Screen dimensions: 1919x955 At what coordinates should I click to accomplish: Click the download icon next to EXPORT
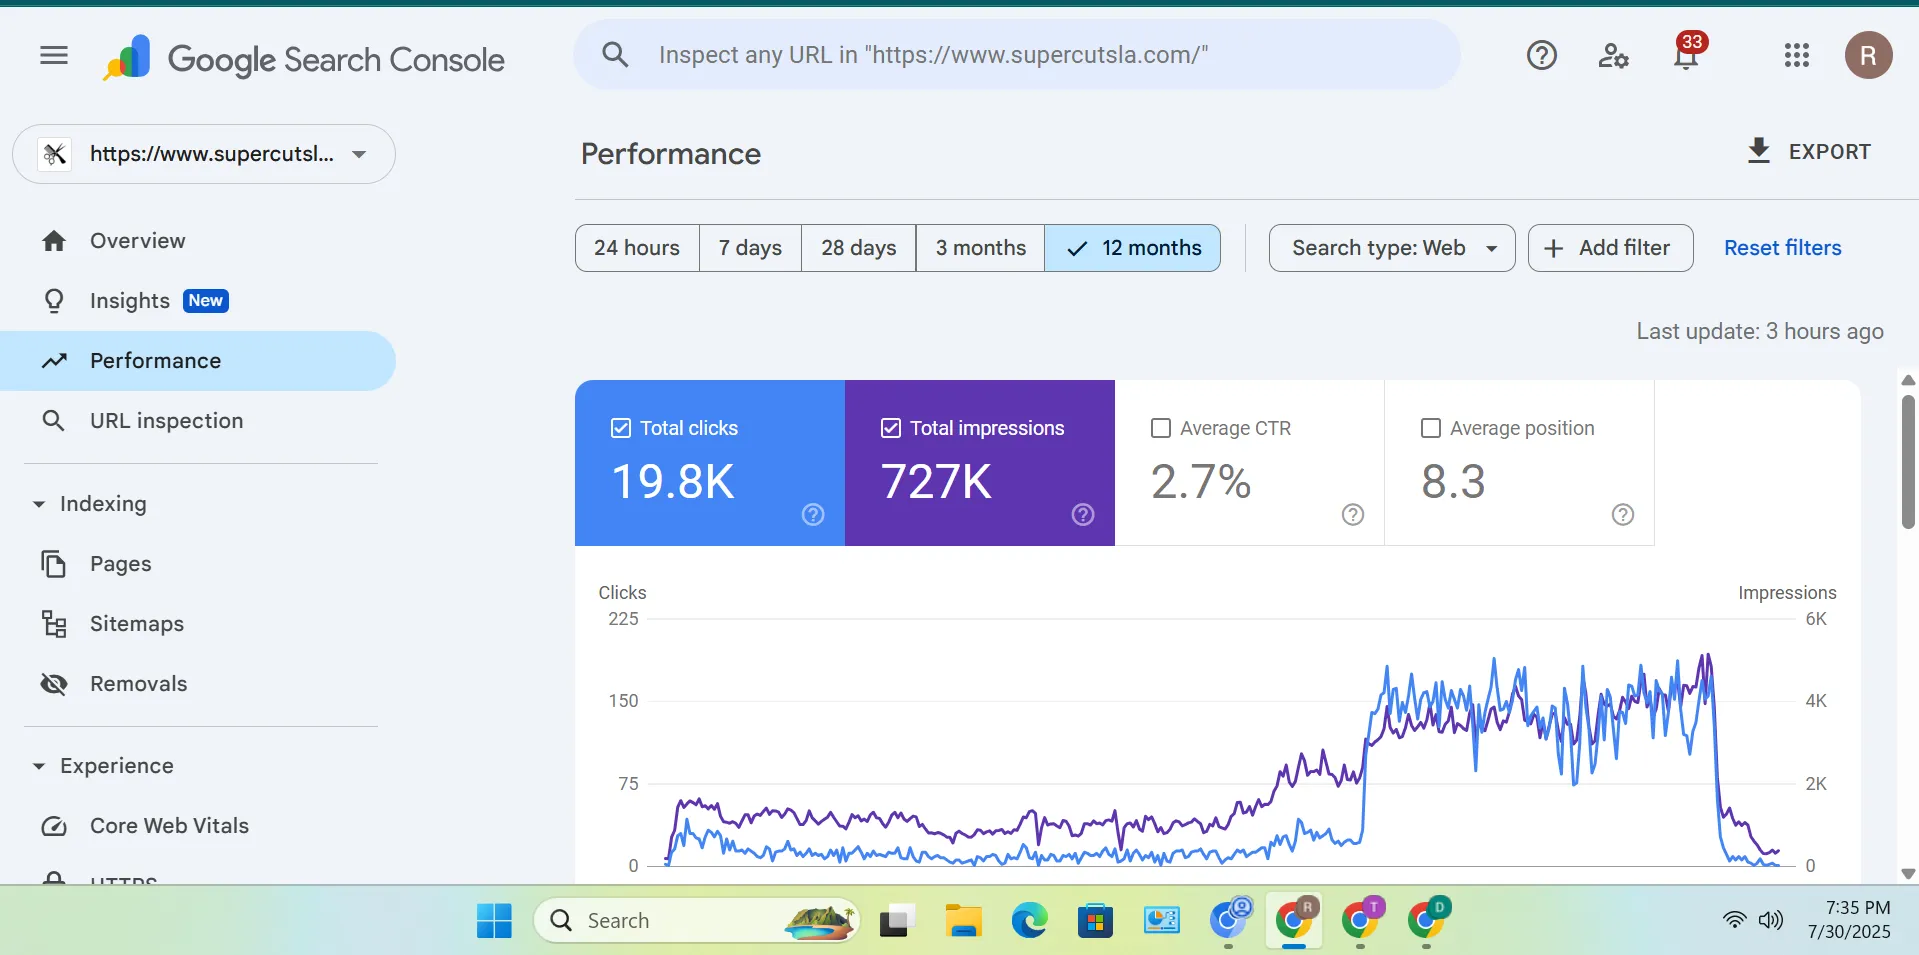point(1758,151)
